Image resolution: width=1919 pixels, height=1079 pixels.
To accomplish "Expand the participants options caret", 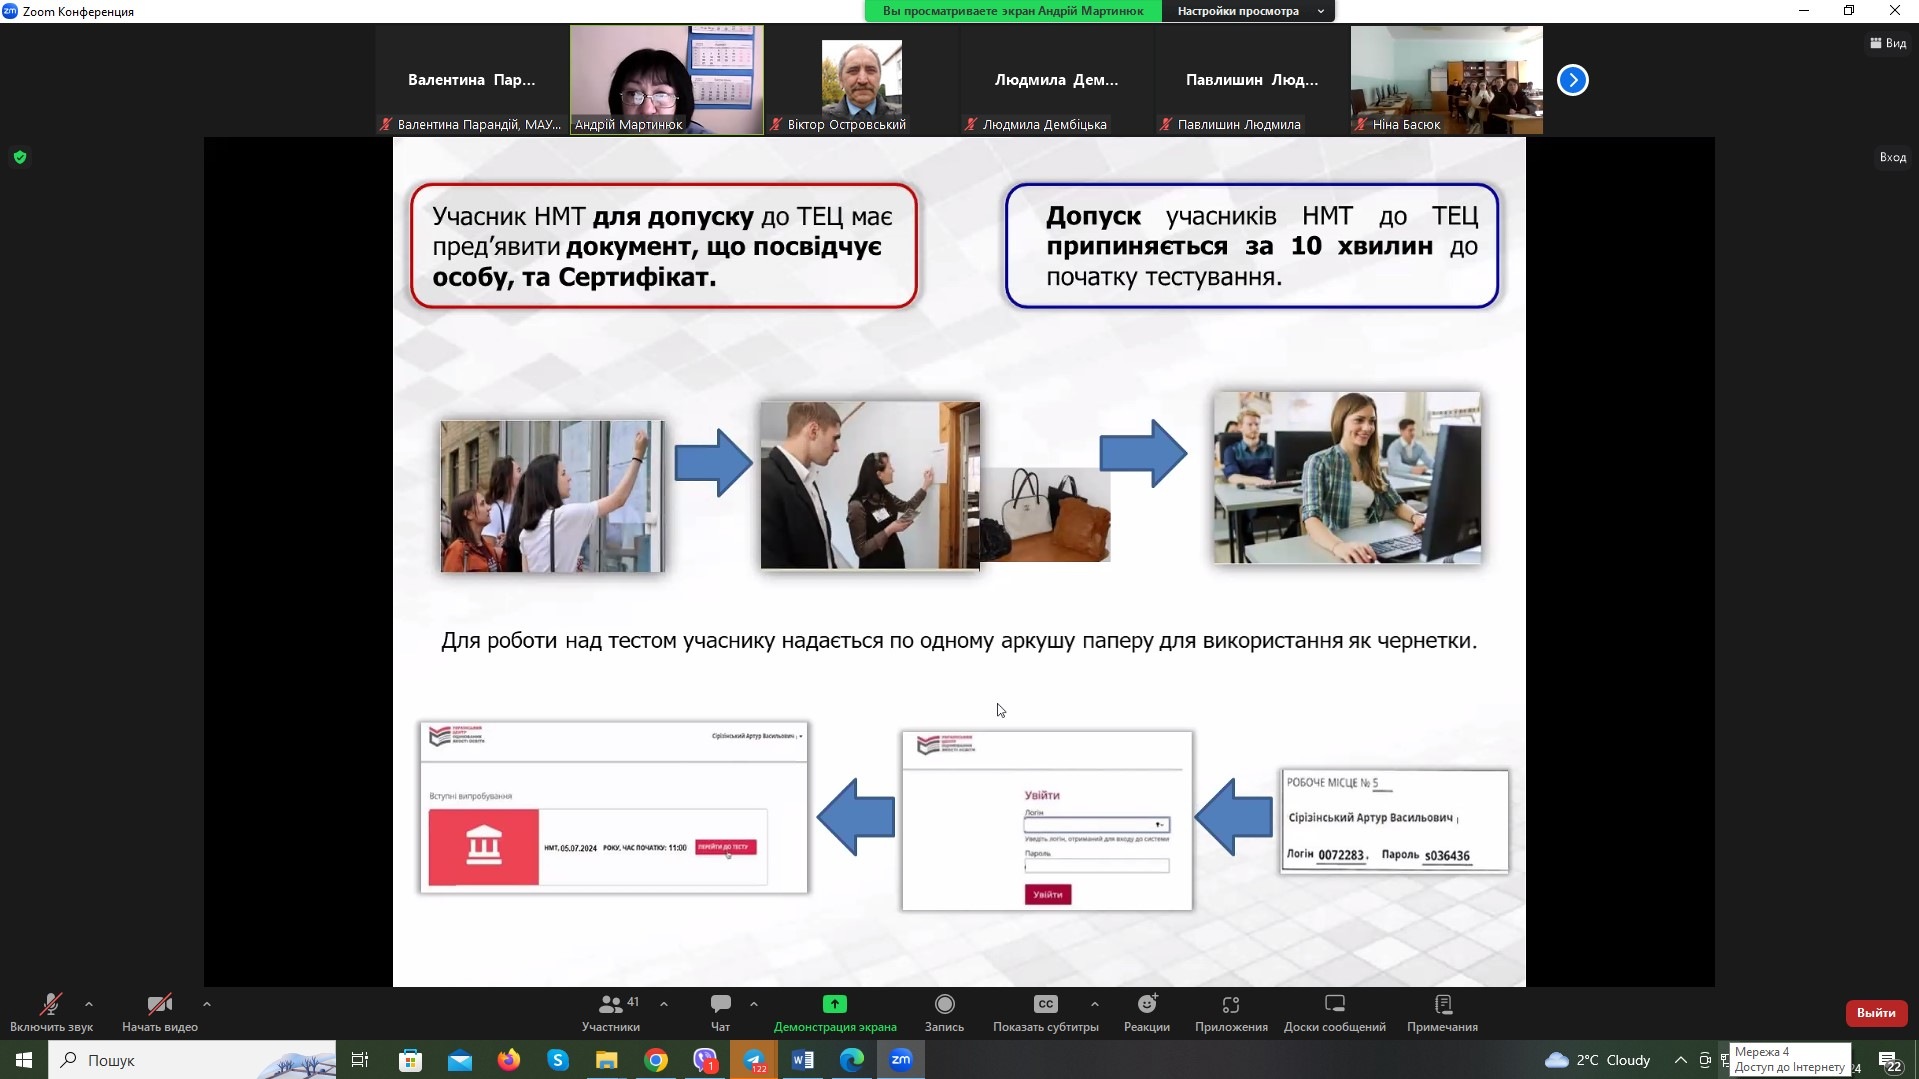I will [664, 1004].
